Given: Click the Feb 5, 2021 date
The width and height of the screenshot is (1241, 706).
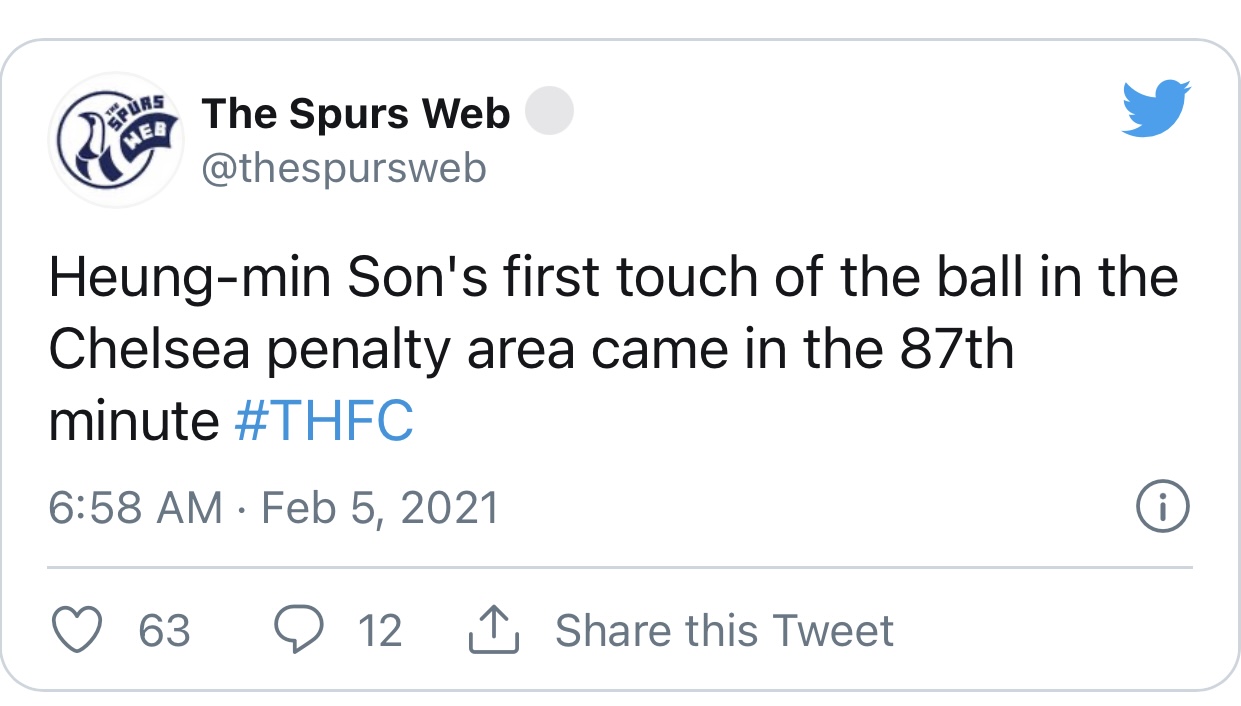Looking at the screenshot, I should coord(380,508).
